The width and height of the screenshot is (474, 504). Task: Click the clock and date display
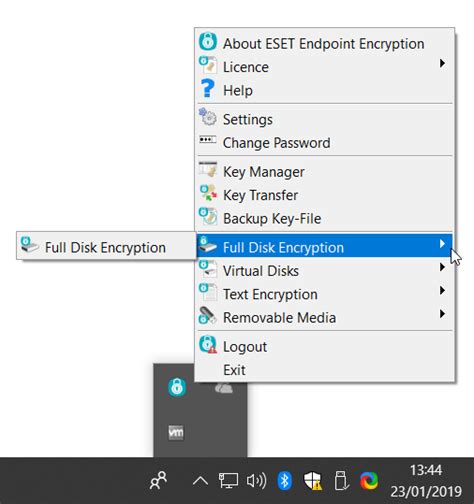pyautogui.click(x=426, y=481)
